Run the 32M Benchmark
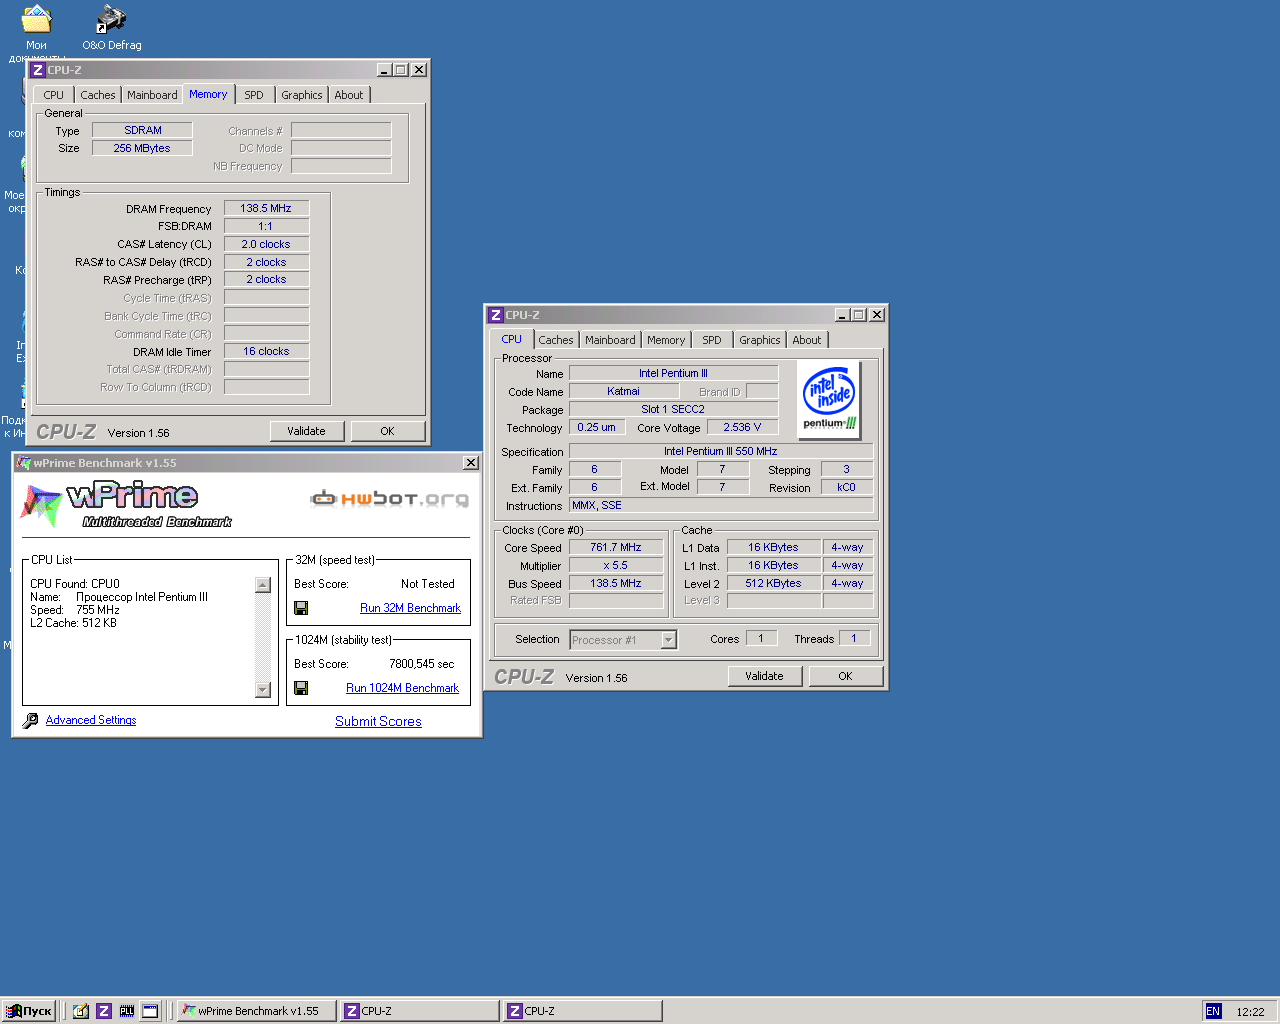The height and width of the screenshot is (1024, 1280). tap(410, 608)
